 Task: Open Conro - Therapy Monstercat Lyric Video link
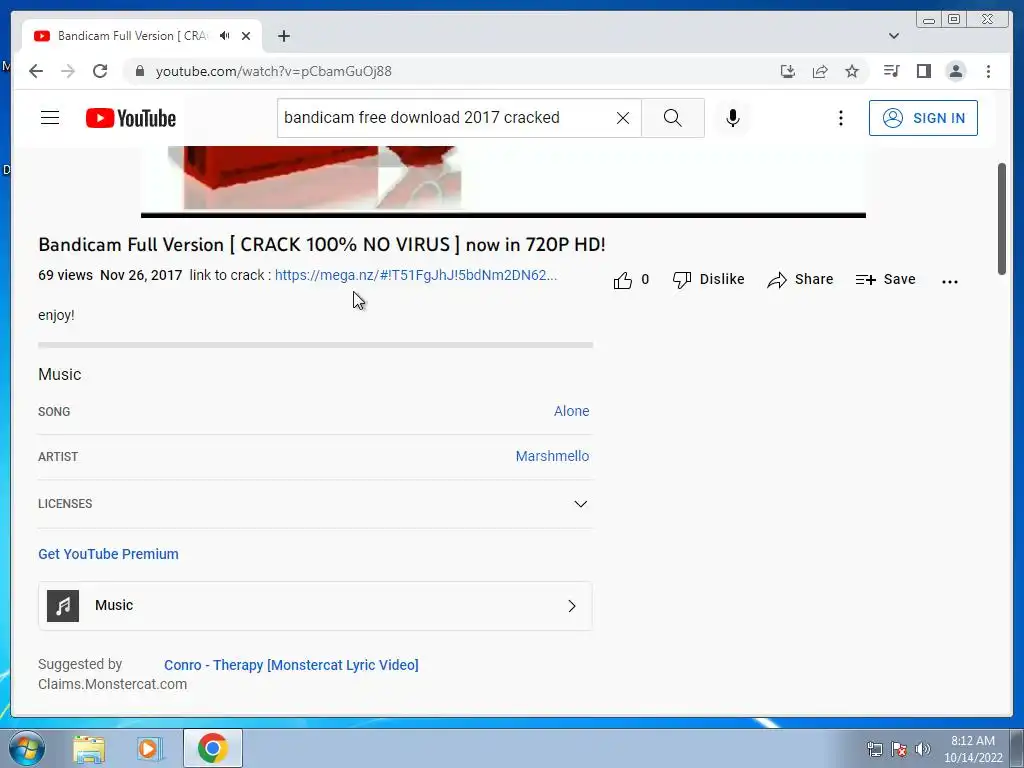click(291, 665)
